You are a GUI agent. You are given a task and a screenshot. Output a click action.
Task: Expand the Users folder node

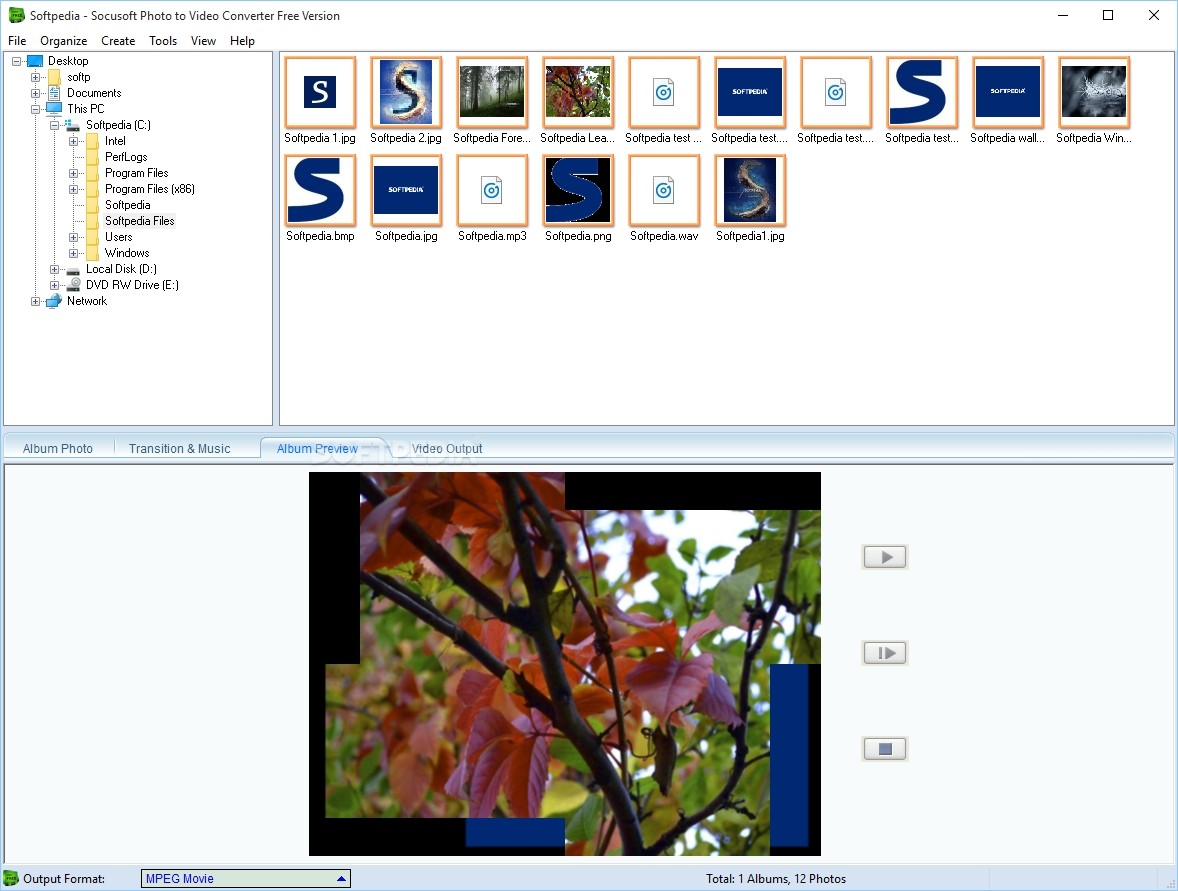pos(73,237)
